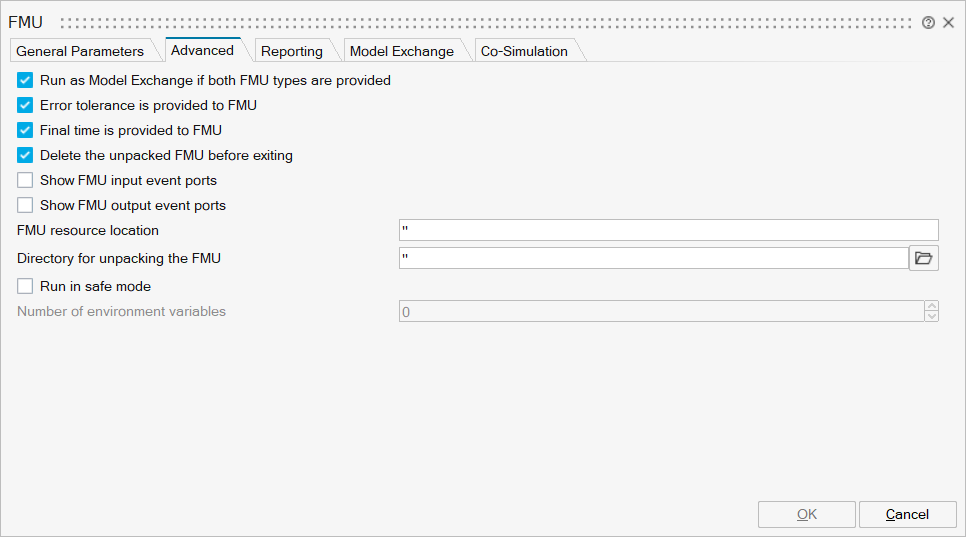Decrease number of environment variables spinner
Viewport: 966px width, 537px height.
pos(932,317)
